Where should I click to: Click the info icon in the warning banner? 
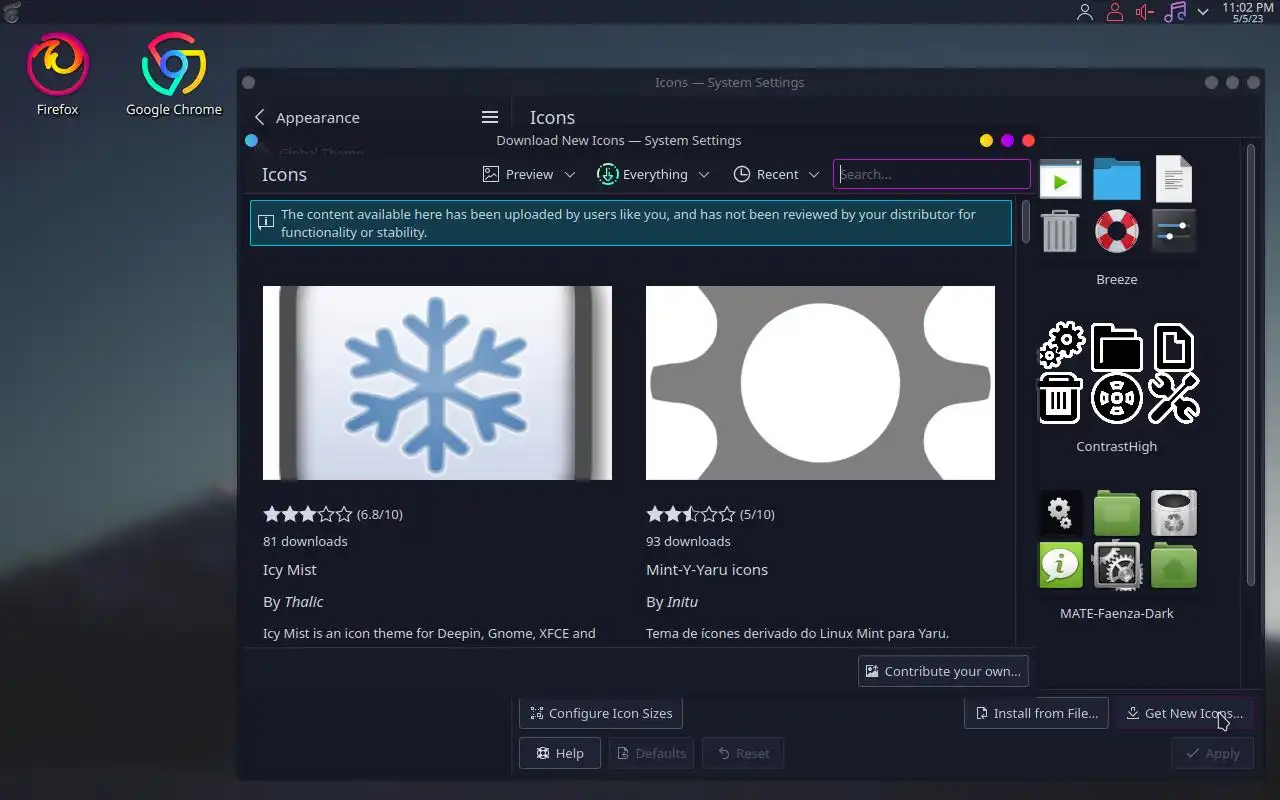tap(266, 222)
